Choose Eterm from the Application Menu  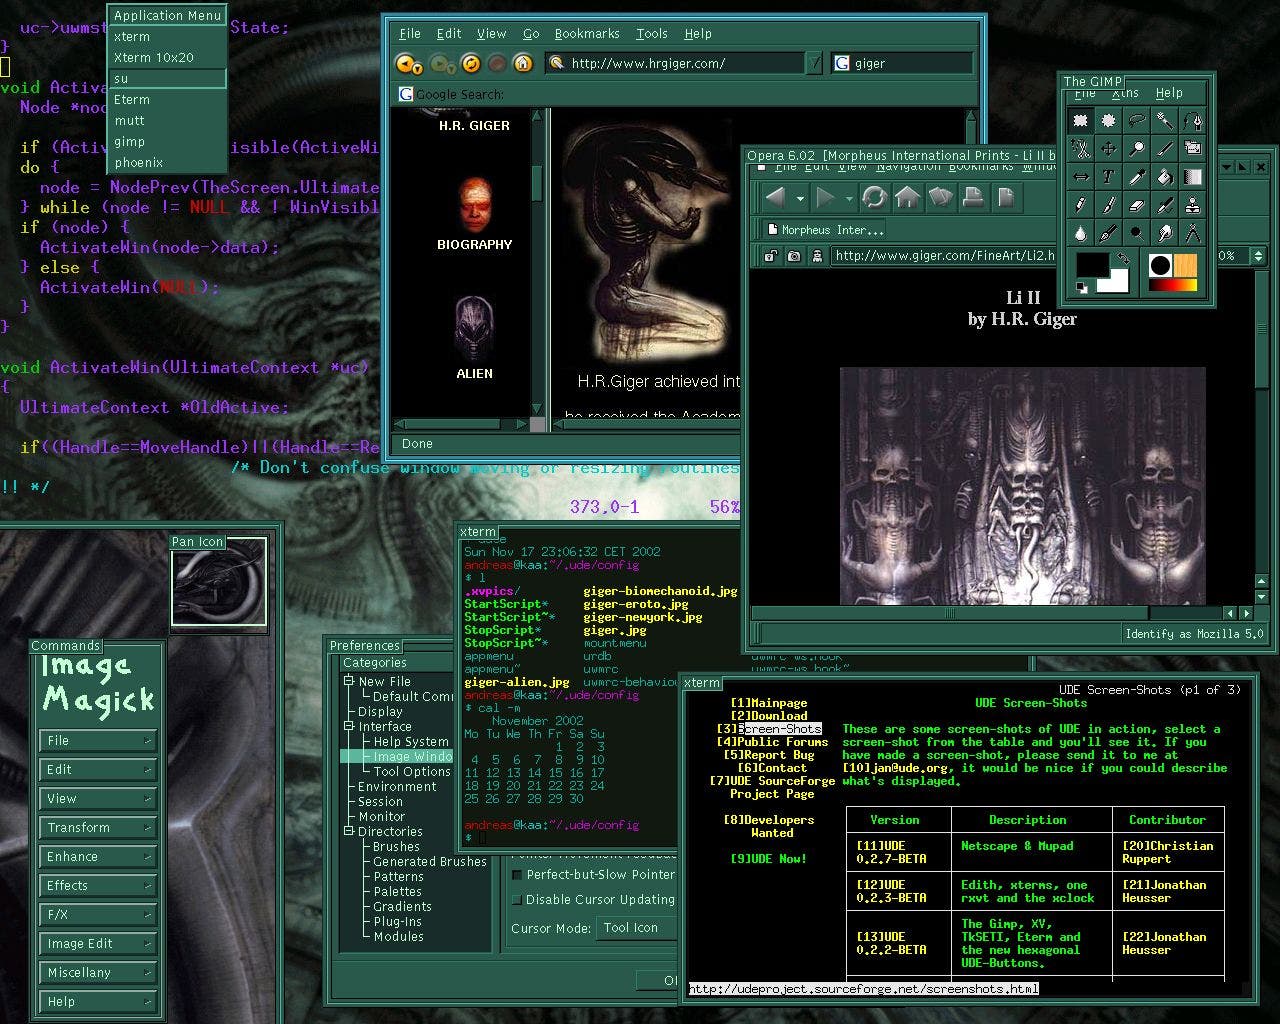point(132,100)
